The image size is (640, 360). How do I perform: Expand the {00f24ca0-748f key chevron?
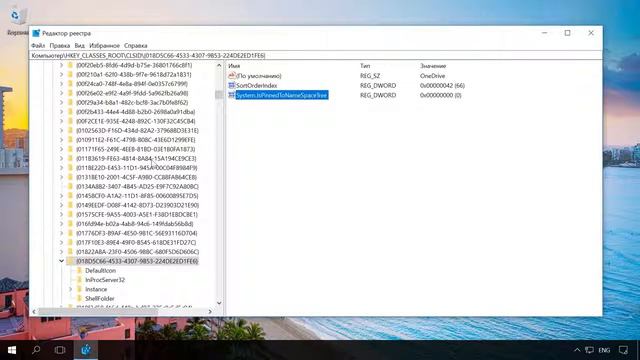[x=61, y=84]
